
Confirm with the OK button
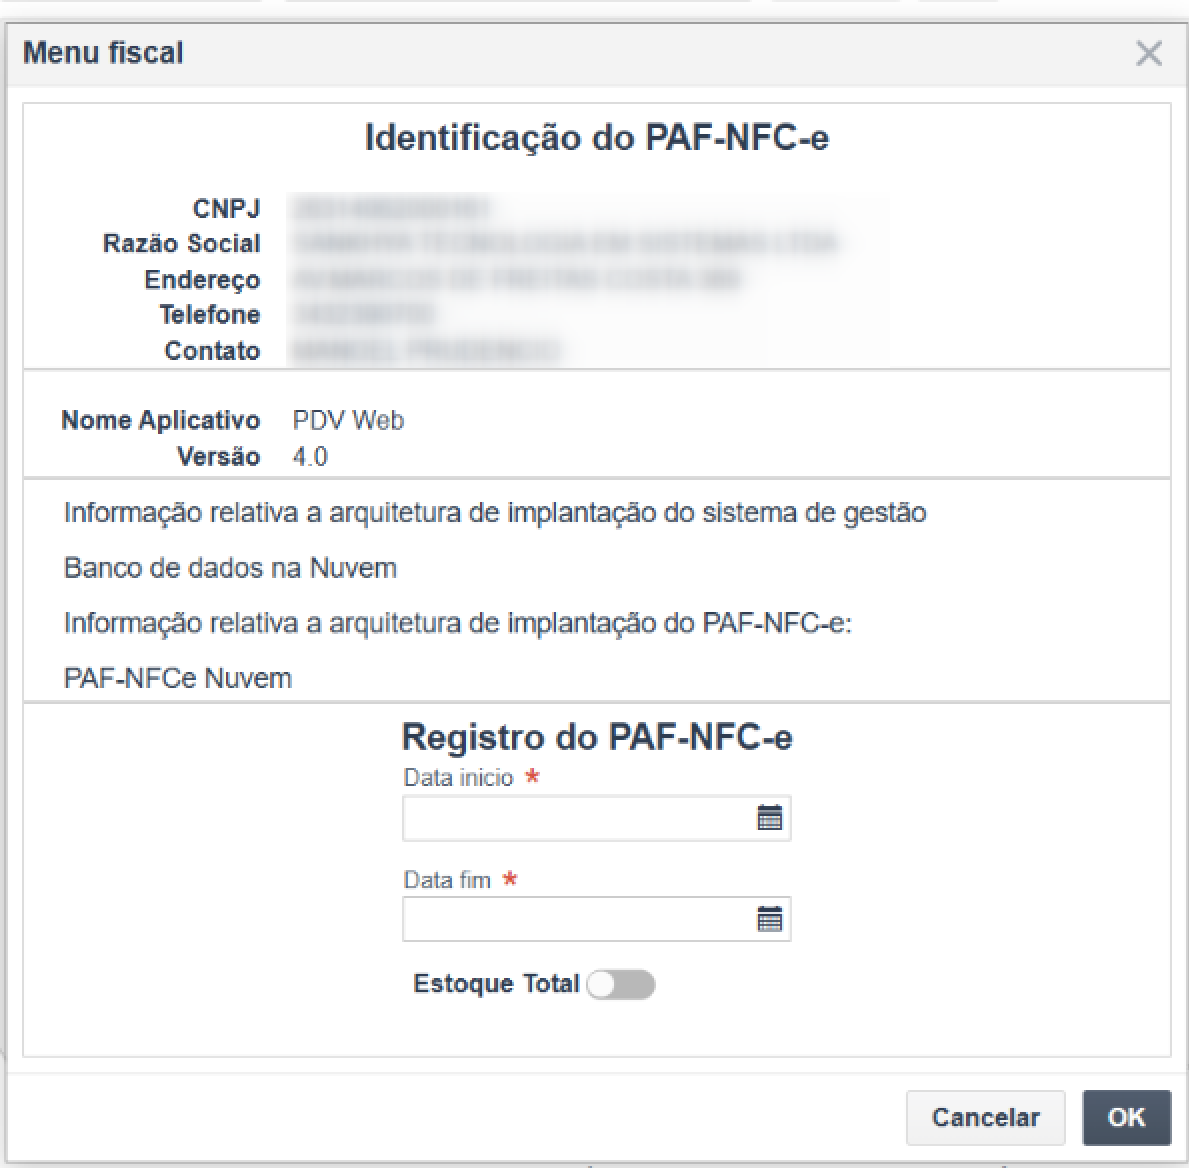coord(1126,1117)
